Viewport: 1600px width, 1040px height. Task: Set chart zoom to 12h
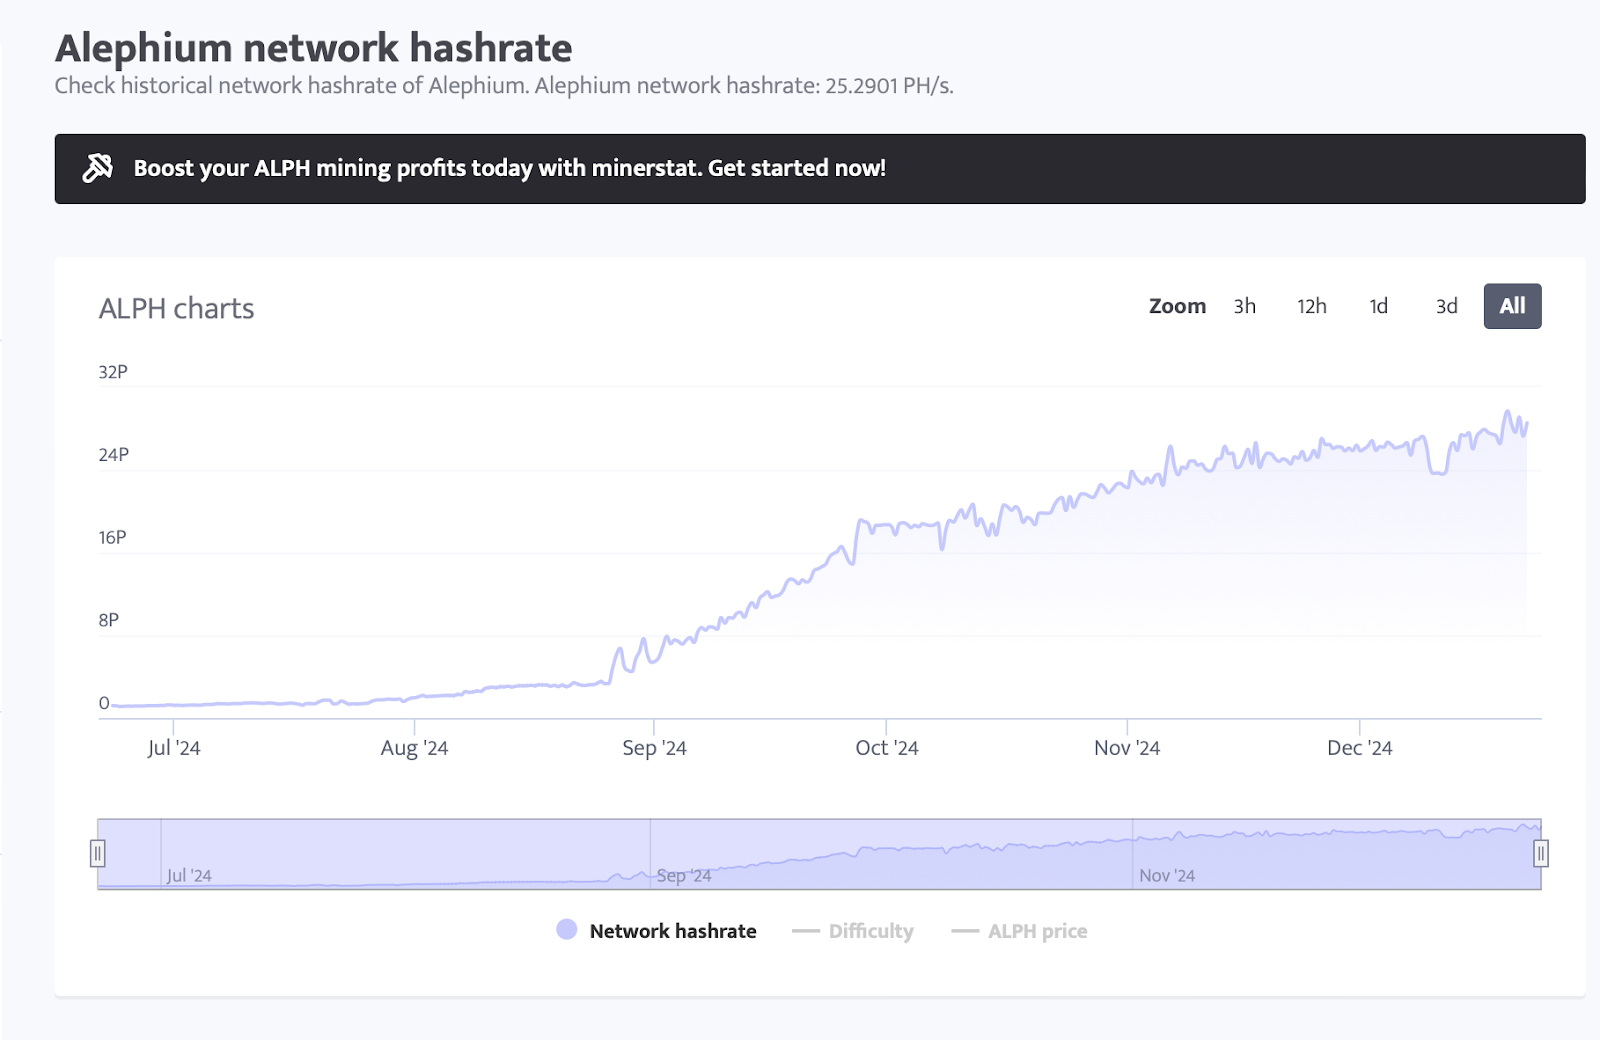coord(1312,306)
